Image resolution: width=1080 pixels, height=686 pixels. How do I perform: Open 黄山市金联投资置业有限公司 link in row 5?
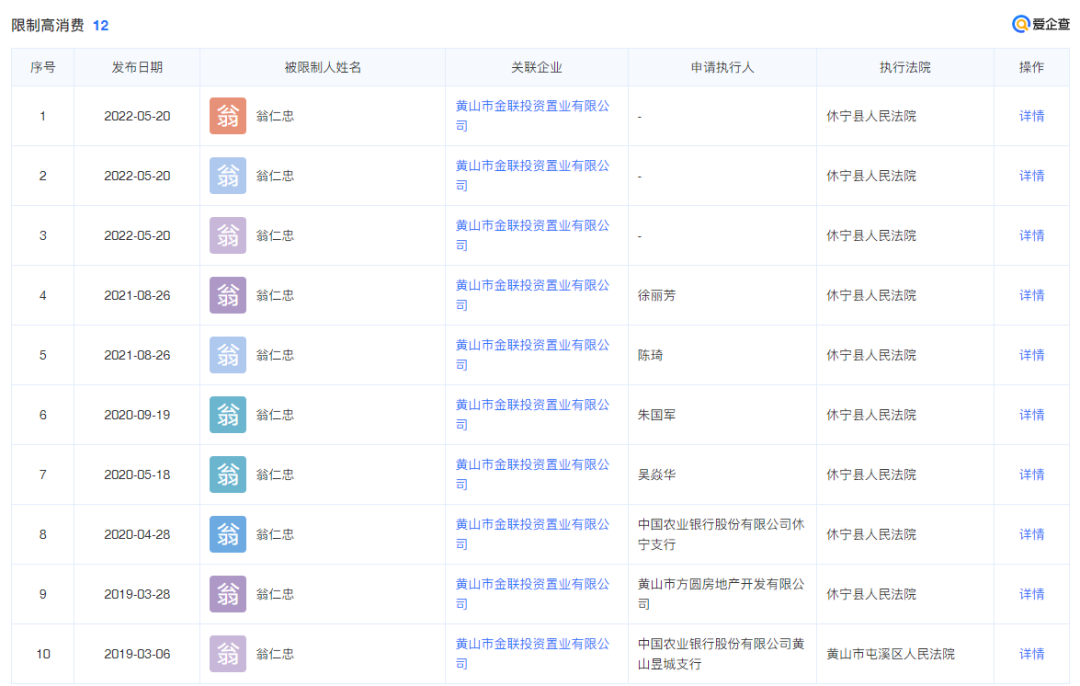[532, 355]
